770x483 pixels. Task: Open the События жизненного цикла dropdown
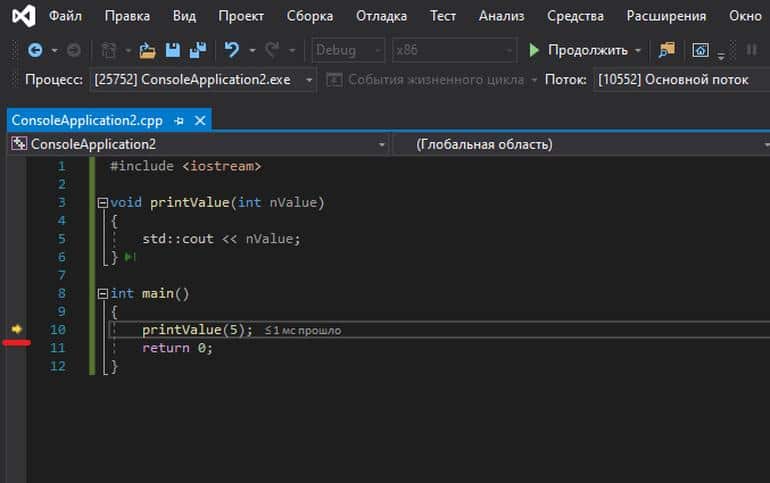(533, 80)
